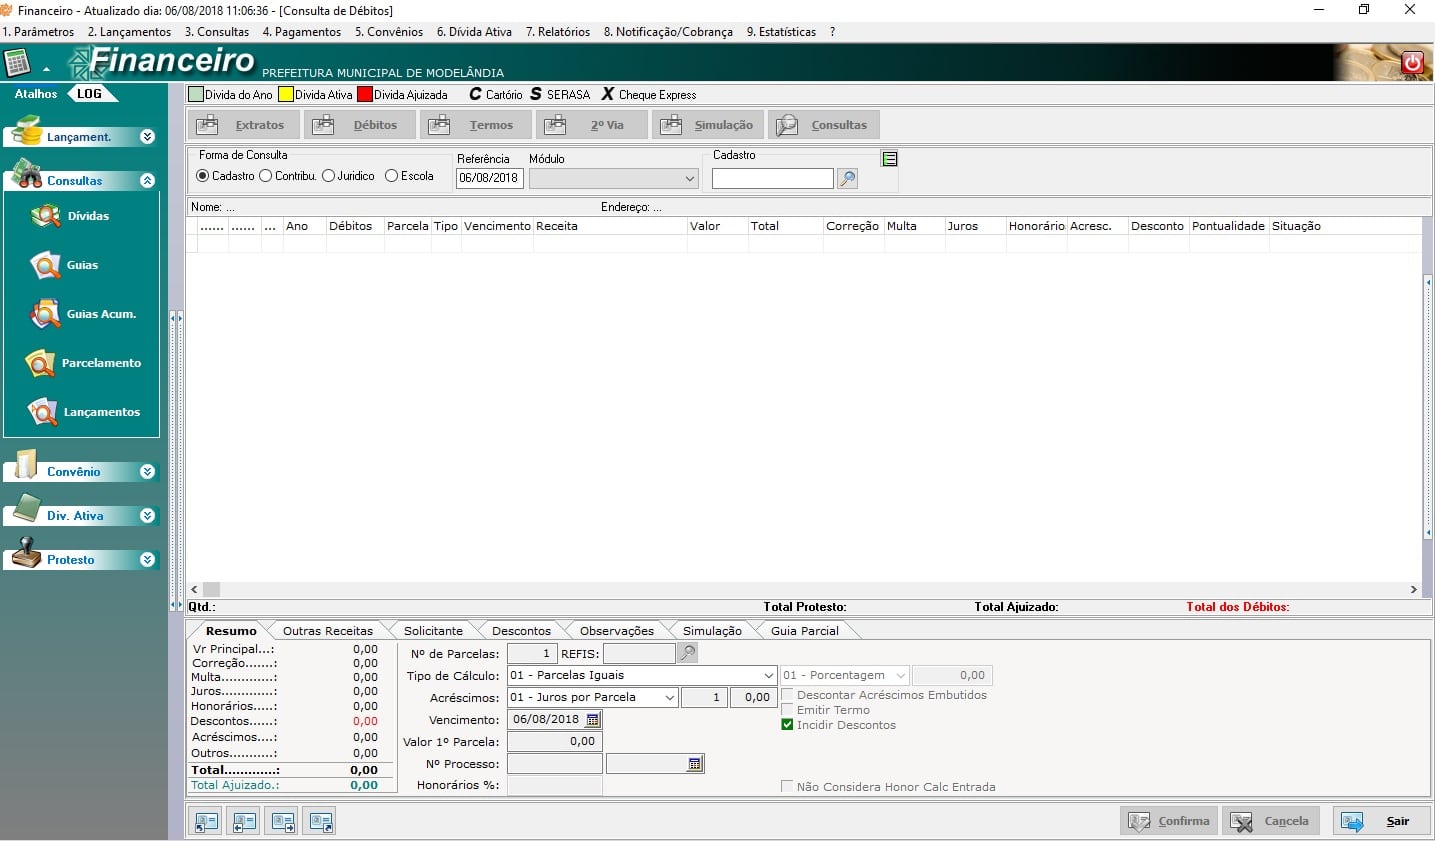Click the REFIS search magnifier icon
1435x841 pixels.
tap(688, 653)
